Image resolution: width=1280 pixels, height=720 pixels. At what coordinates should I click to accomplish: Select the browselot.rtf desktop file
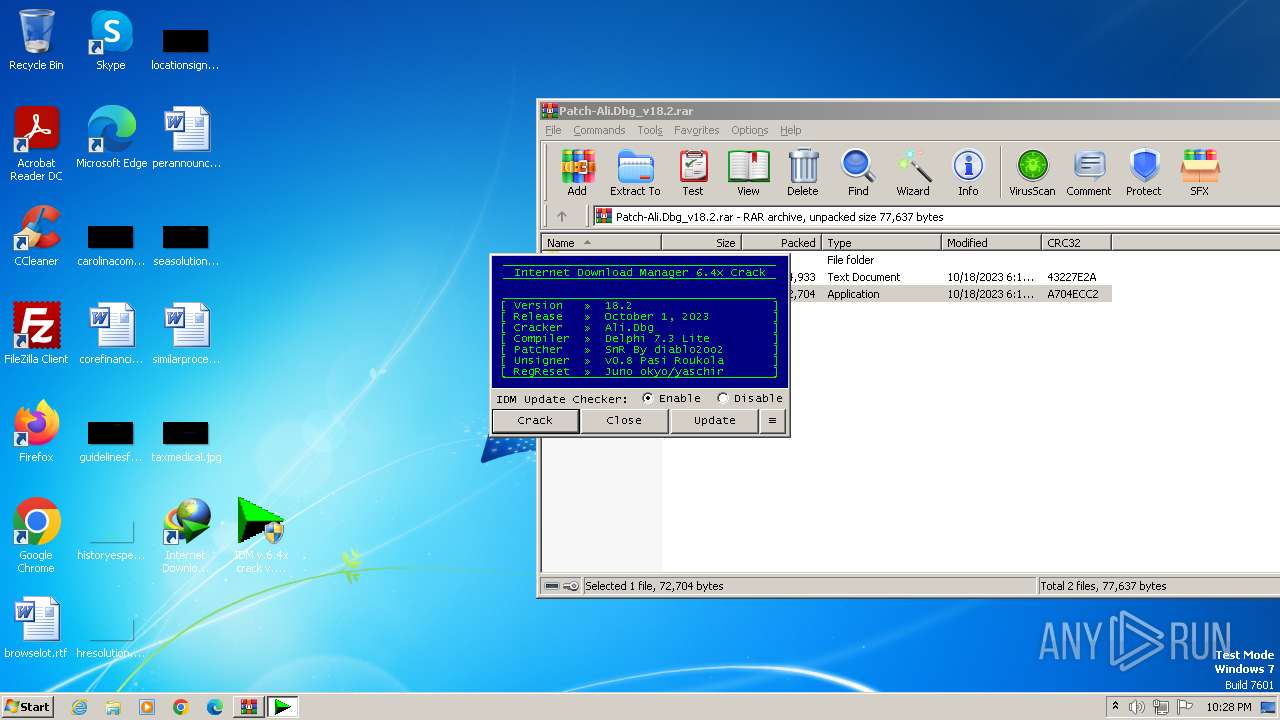pyautogui.click(x=36, y=628)
